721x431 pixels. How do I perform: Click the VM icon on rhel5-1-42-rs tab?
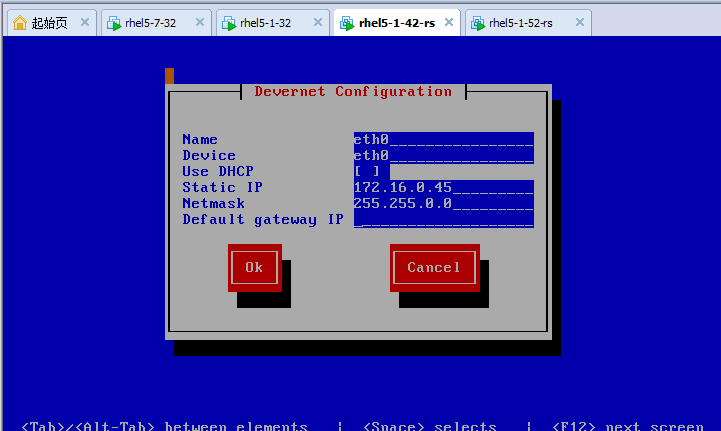pyautogui.click(x=347, y=23)
